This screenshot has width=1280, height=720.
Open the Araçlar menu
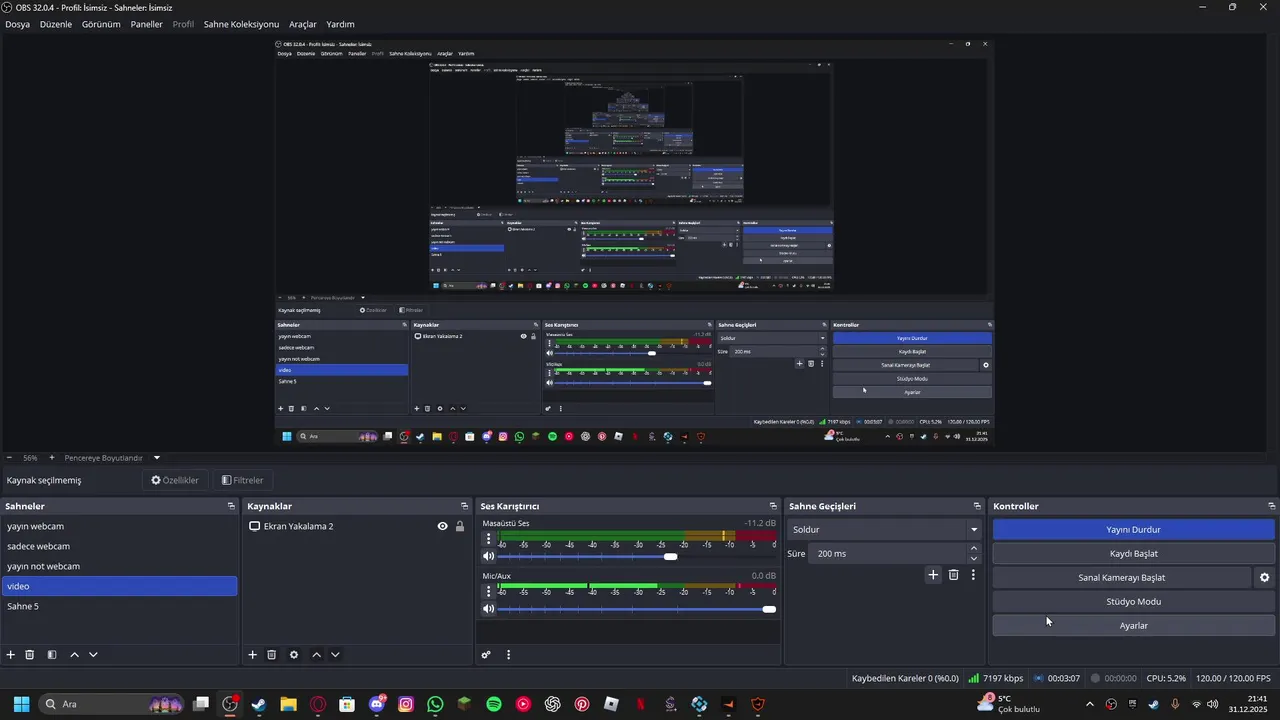click(x=303, y=24)
